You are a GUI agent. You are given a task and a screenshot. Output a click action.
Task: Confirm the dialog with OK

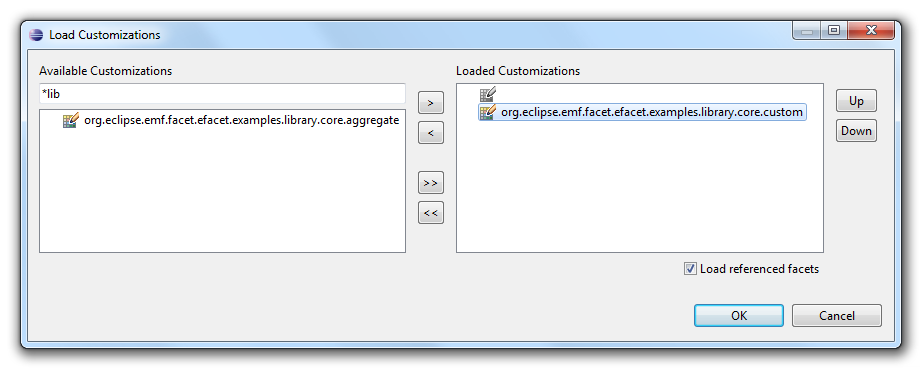739,316
